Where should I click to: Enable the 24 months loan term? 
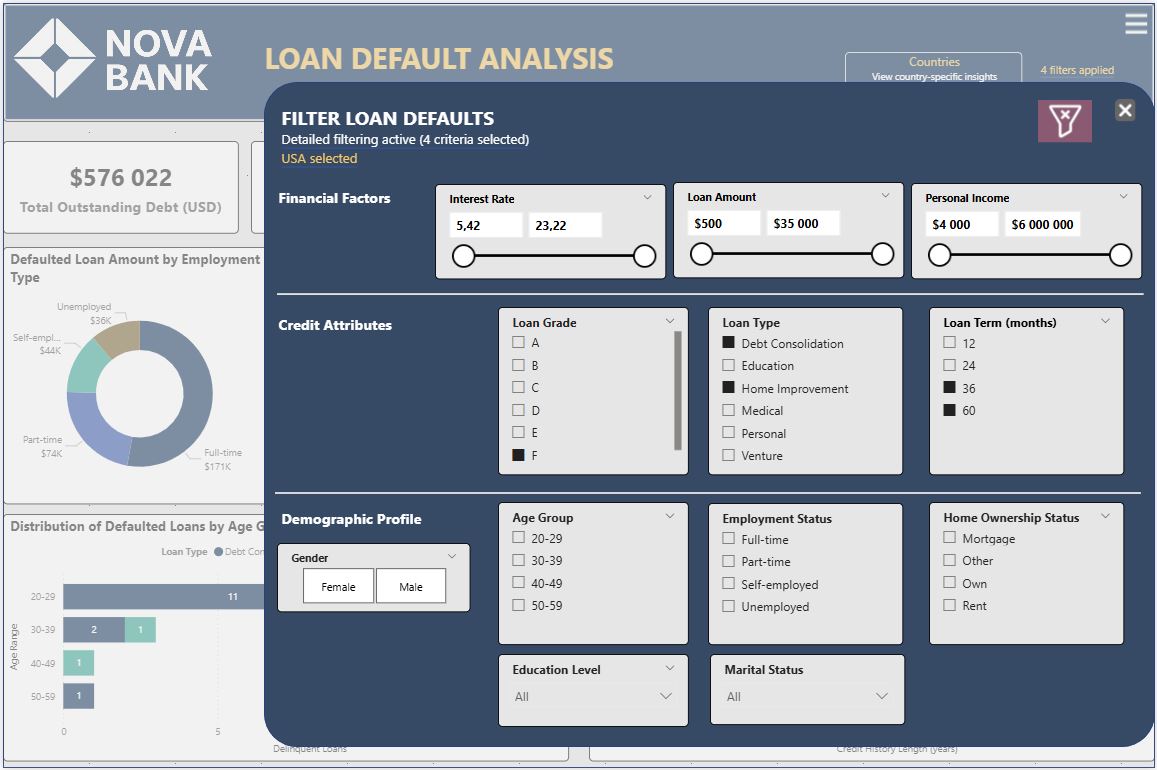click(949, 365)
